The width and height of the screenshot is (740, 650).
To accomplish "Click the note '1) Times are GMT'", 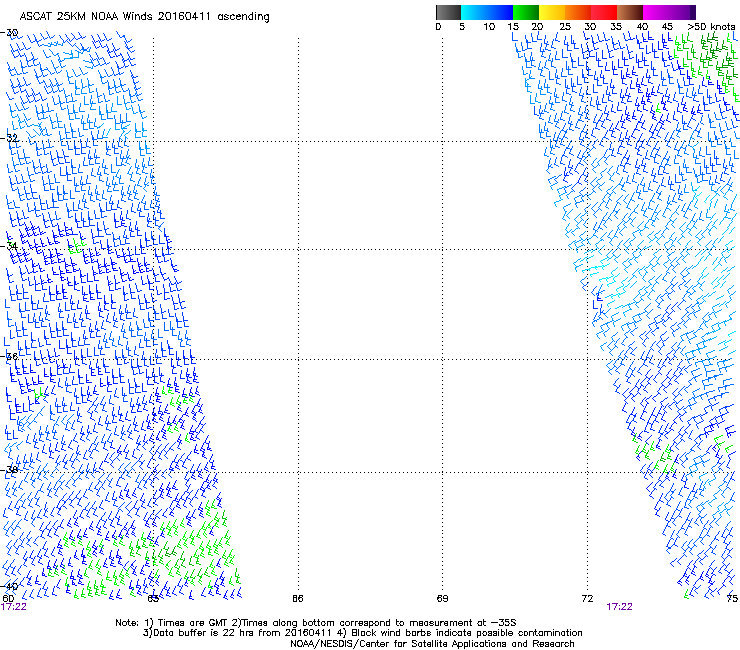I will click(x=186, y=623).
